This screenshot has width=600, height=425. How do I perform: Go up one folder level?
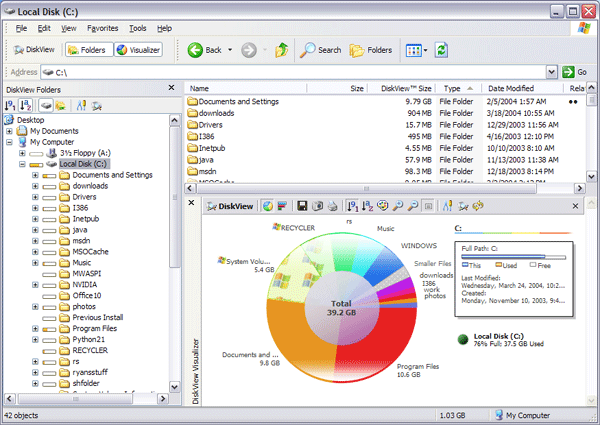(x=282, y=50)
